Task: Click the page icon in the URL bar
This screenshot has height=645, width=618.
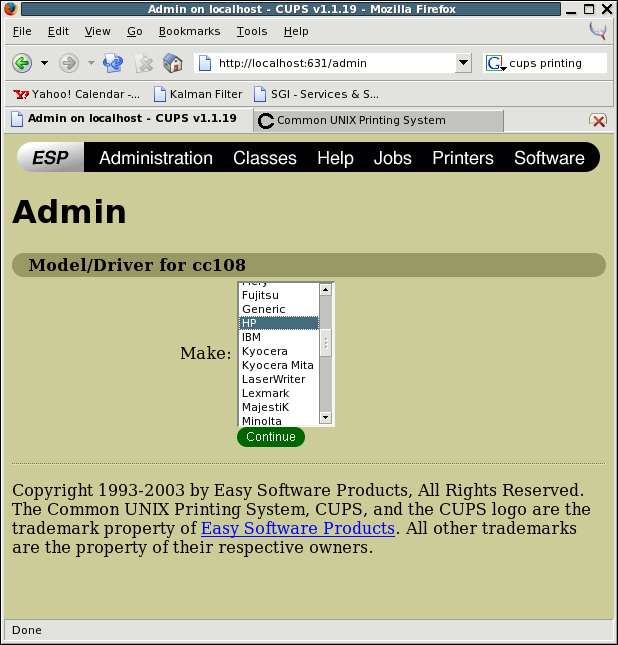Action: click(x=204, y=63)
